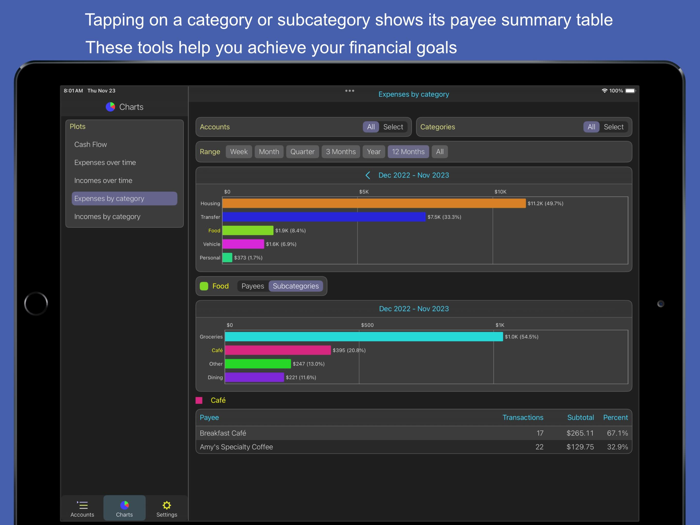
Task: Tap the Personal category bar
Action: (x=227, y=258)
